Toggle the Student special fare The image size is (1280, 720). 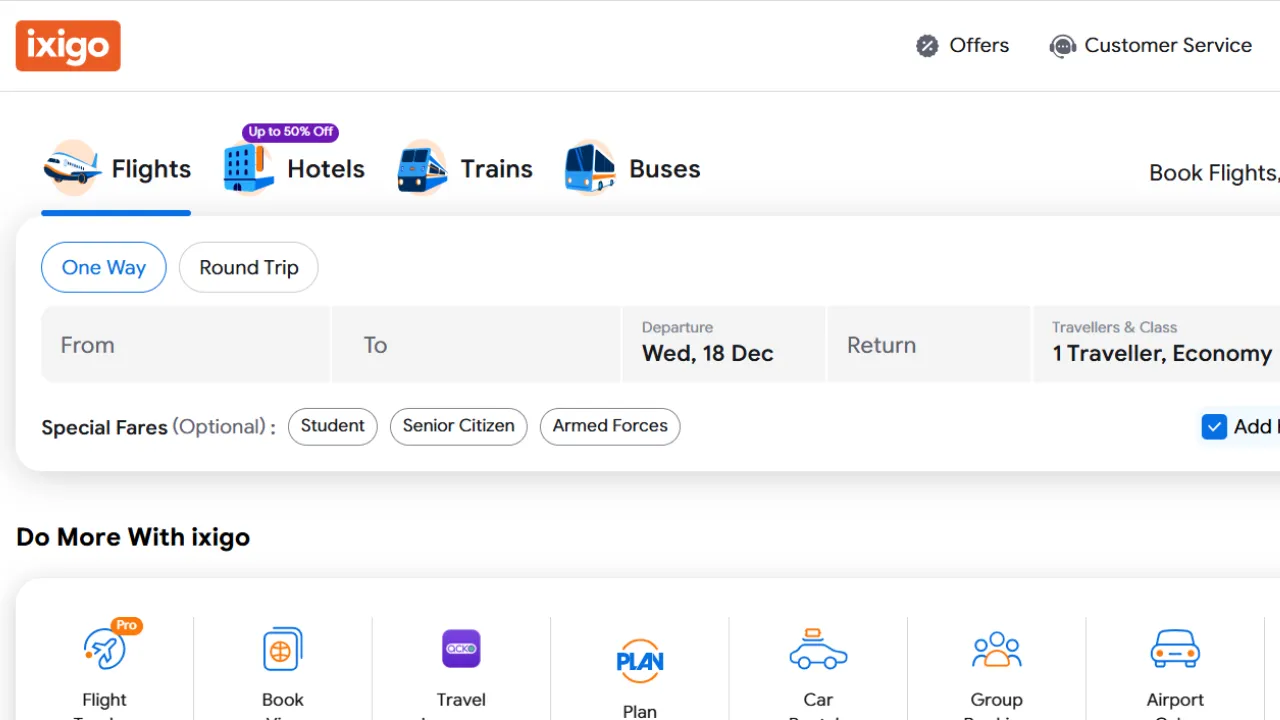coord(332,426)
